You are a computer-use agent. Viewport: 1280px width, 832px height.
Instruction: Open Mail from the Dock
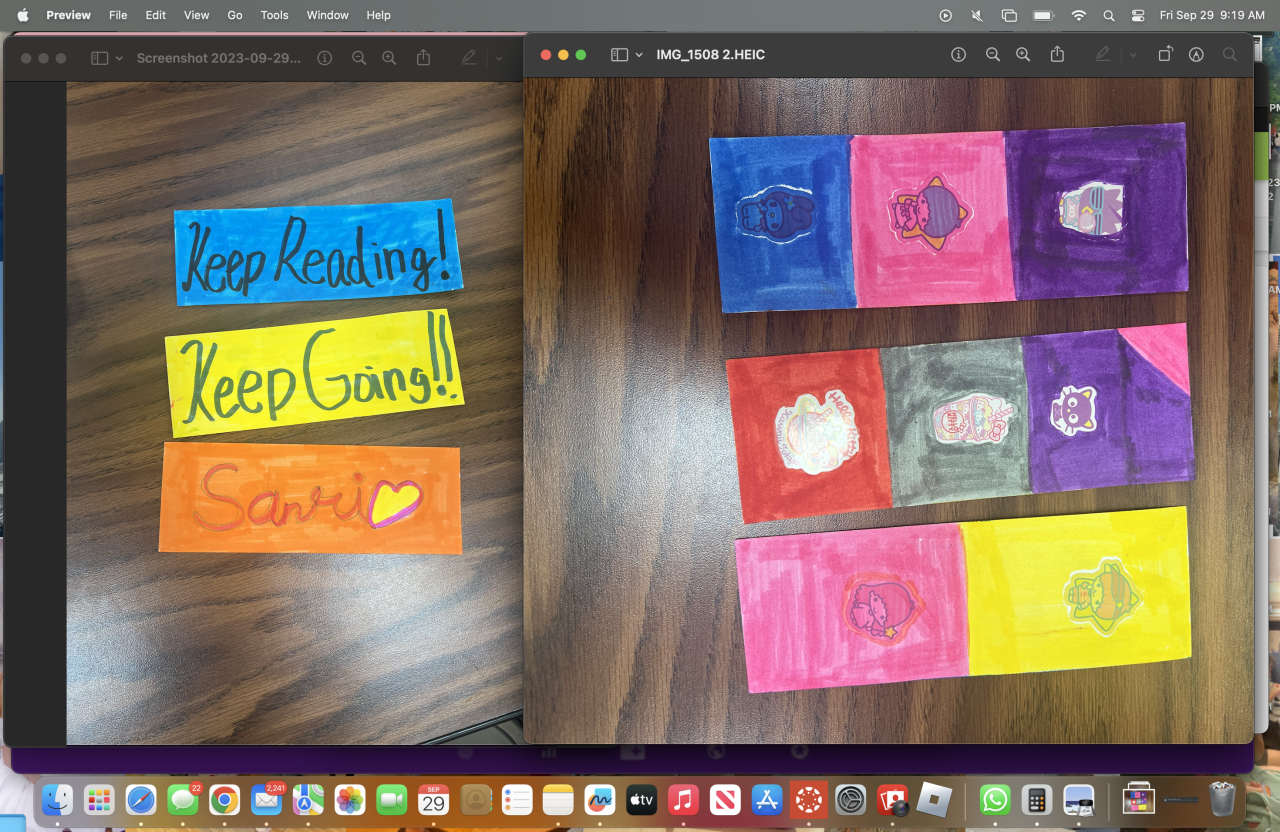[266, 800]
